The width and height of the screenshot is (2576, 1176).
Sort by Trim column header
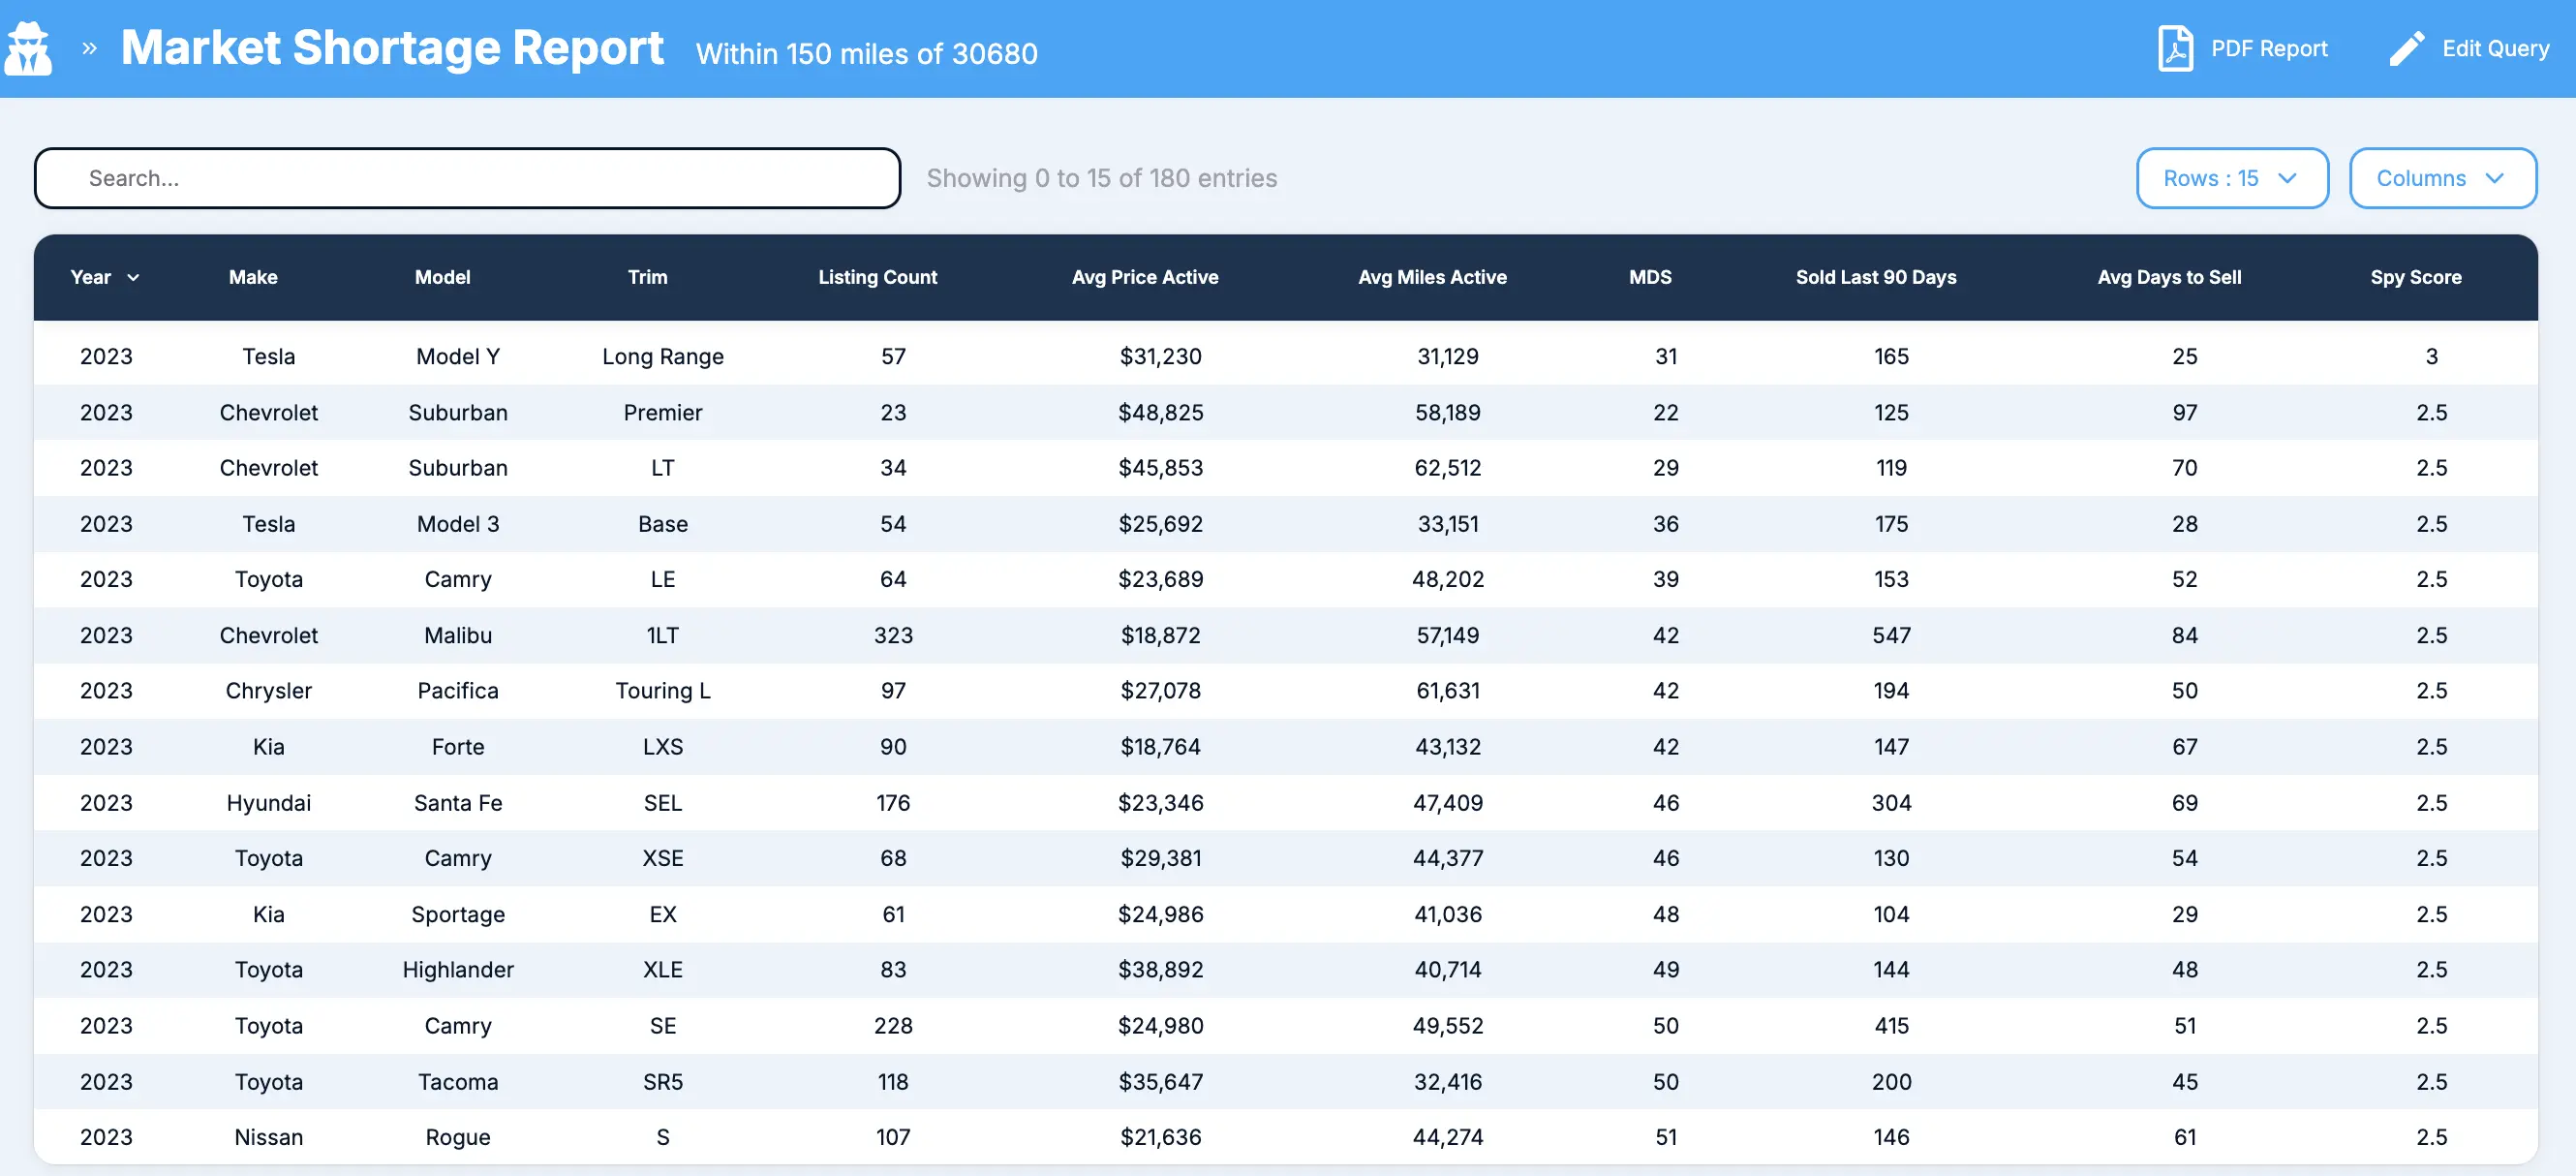pyautogui.click(x=647, y=277)
